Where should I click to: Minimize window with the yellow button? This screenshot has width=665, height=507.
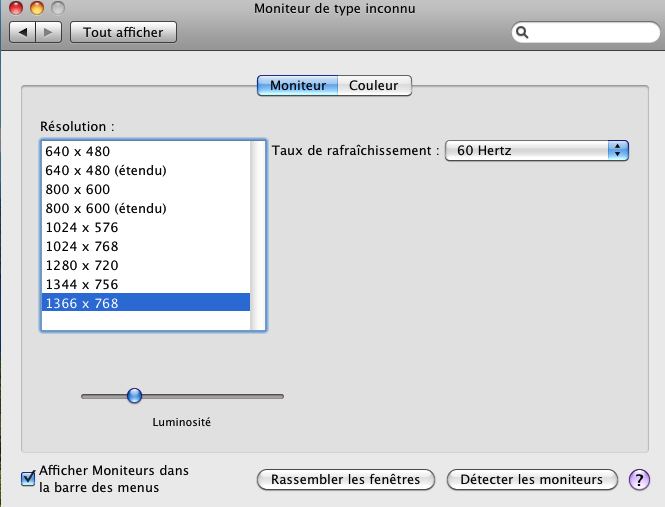point(37,8)
